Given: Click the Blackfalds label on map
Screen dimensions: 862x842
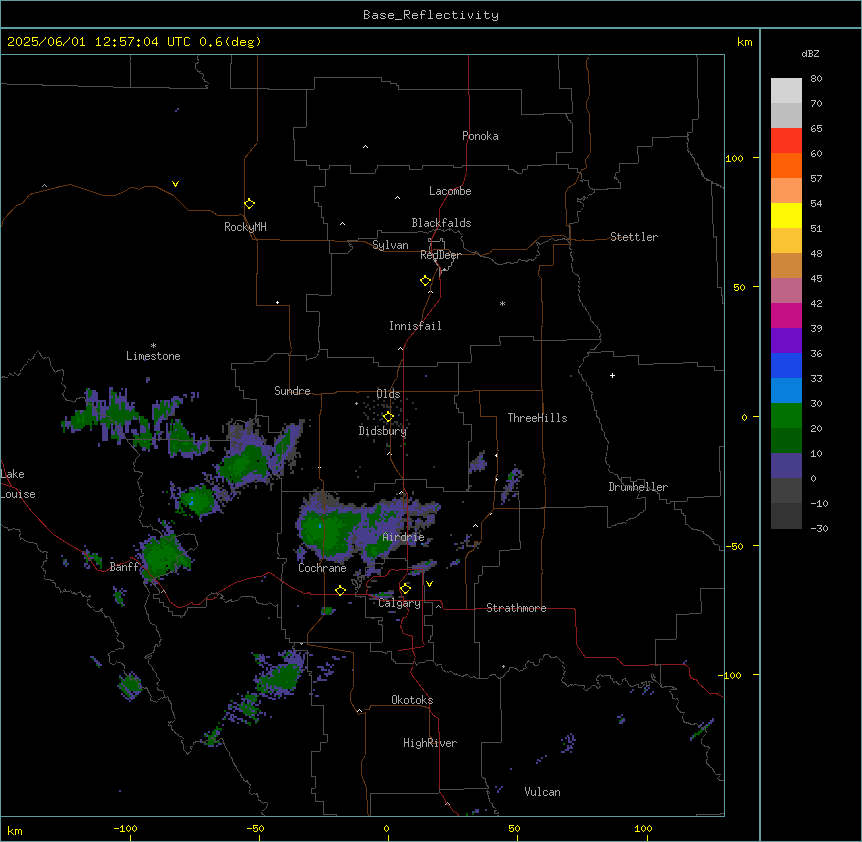Looking at the screenshot, I should pos(441,223).
